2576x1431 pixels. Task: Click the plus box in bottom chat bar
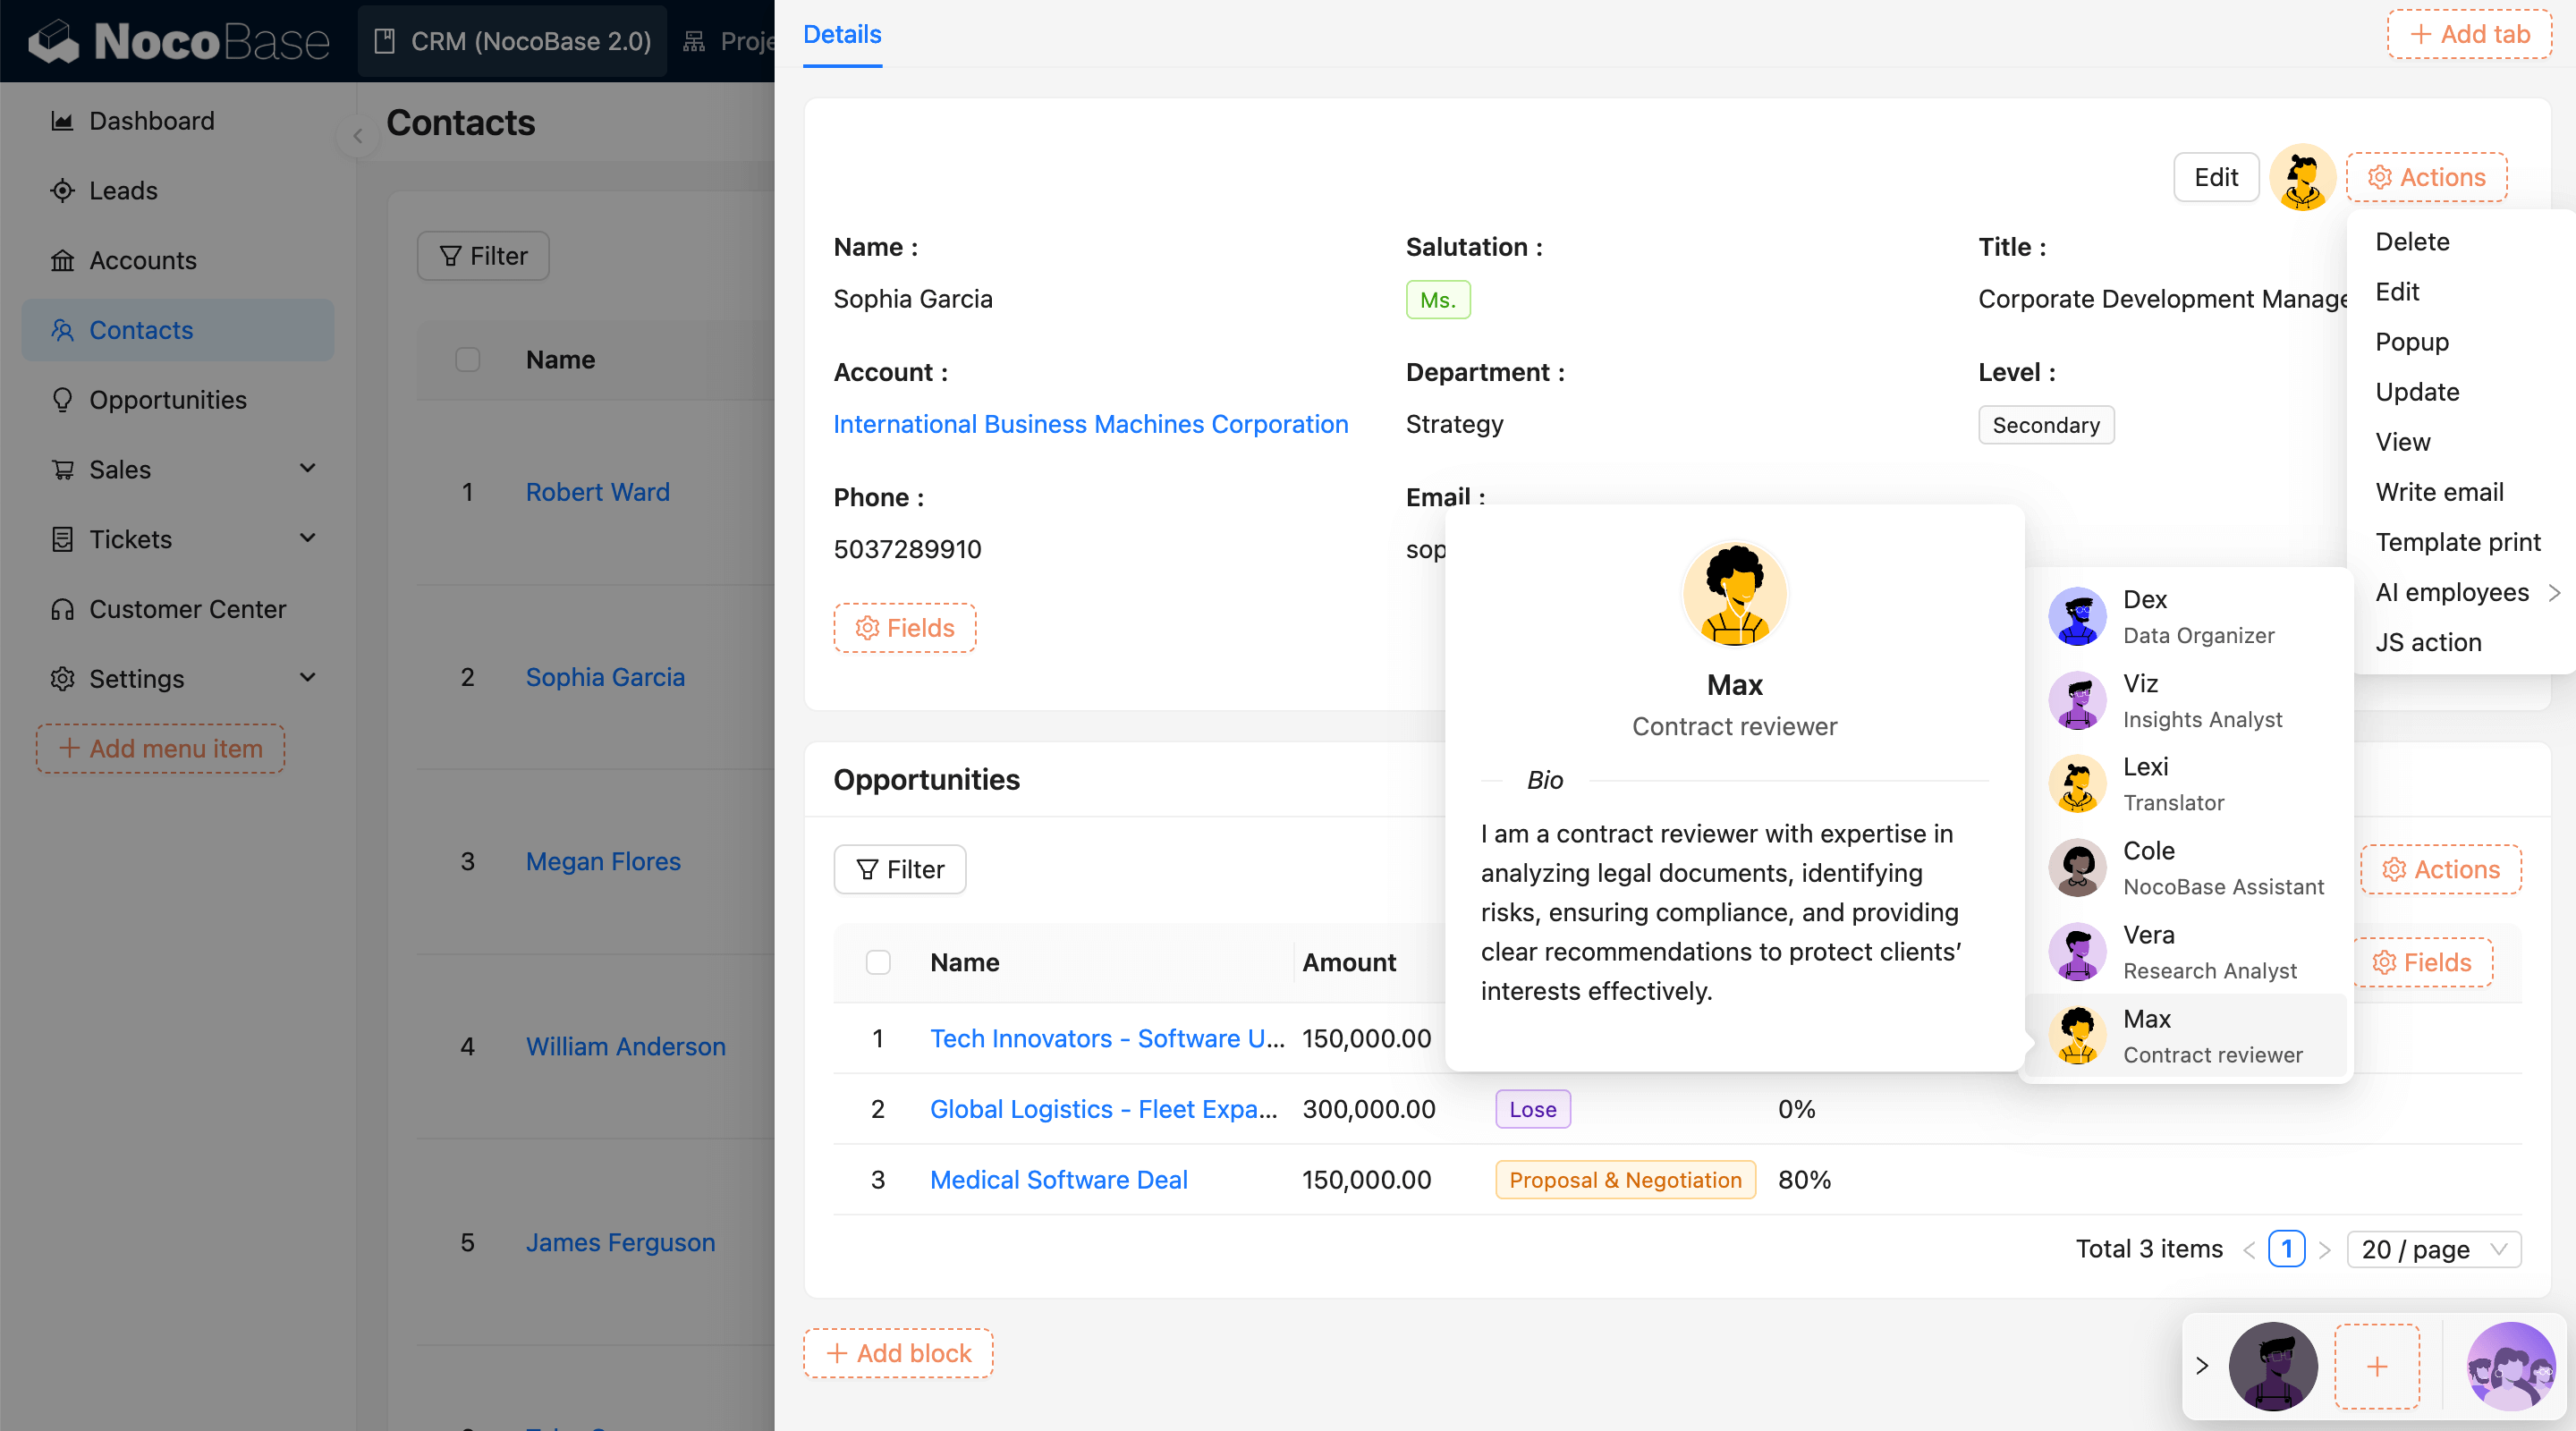[2376, 1365]
